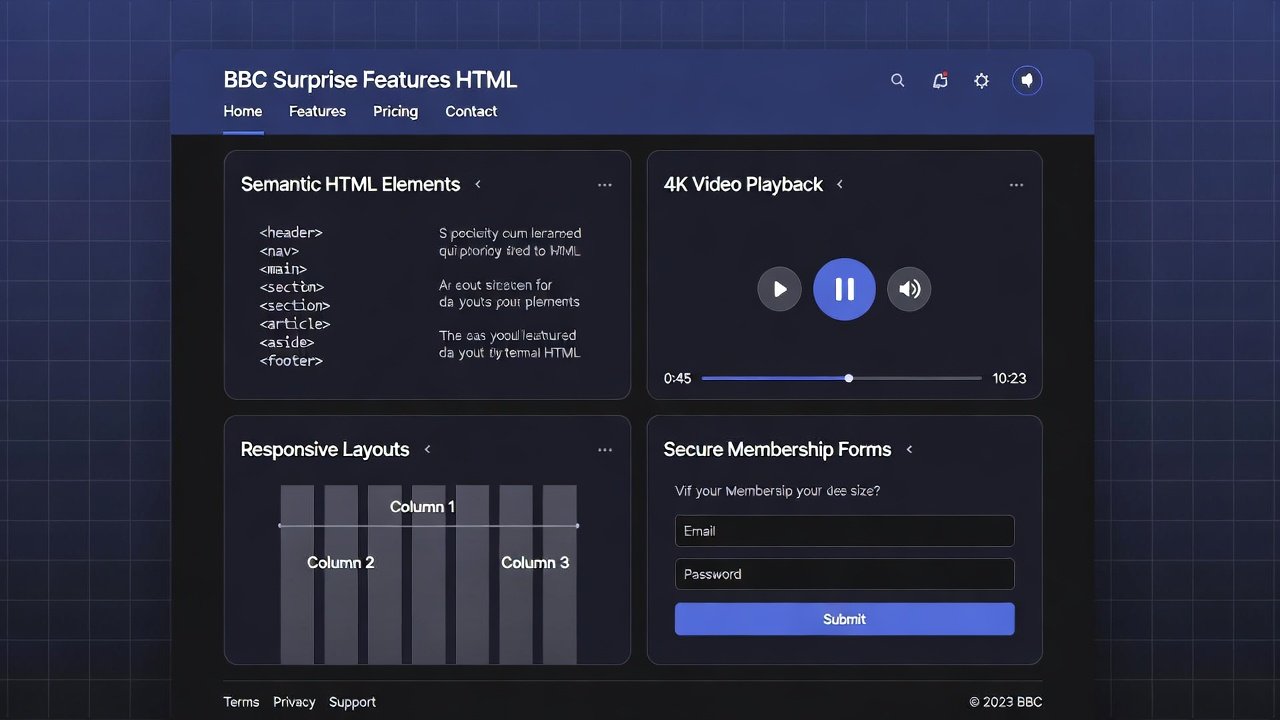Open the Contact tab
Screen dimensions: 1280x720
(x=471, y=111)
